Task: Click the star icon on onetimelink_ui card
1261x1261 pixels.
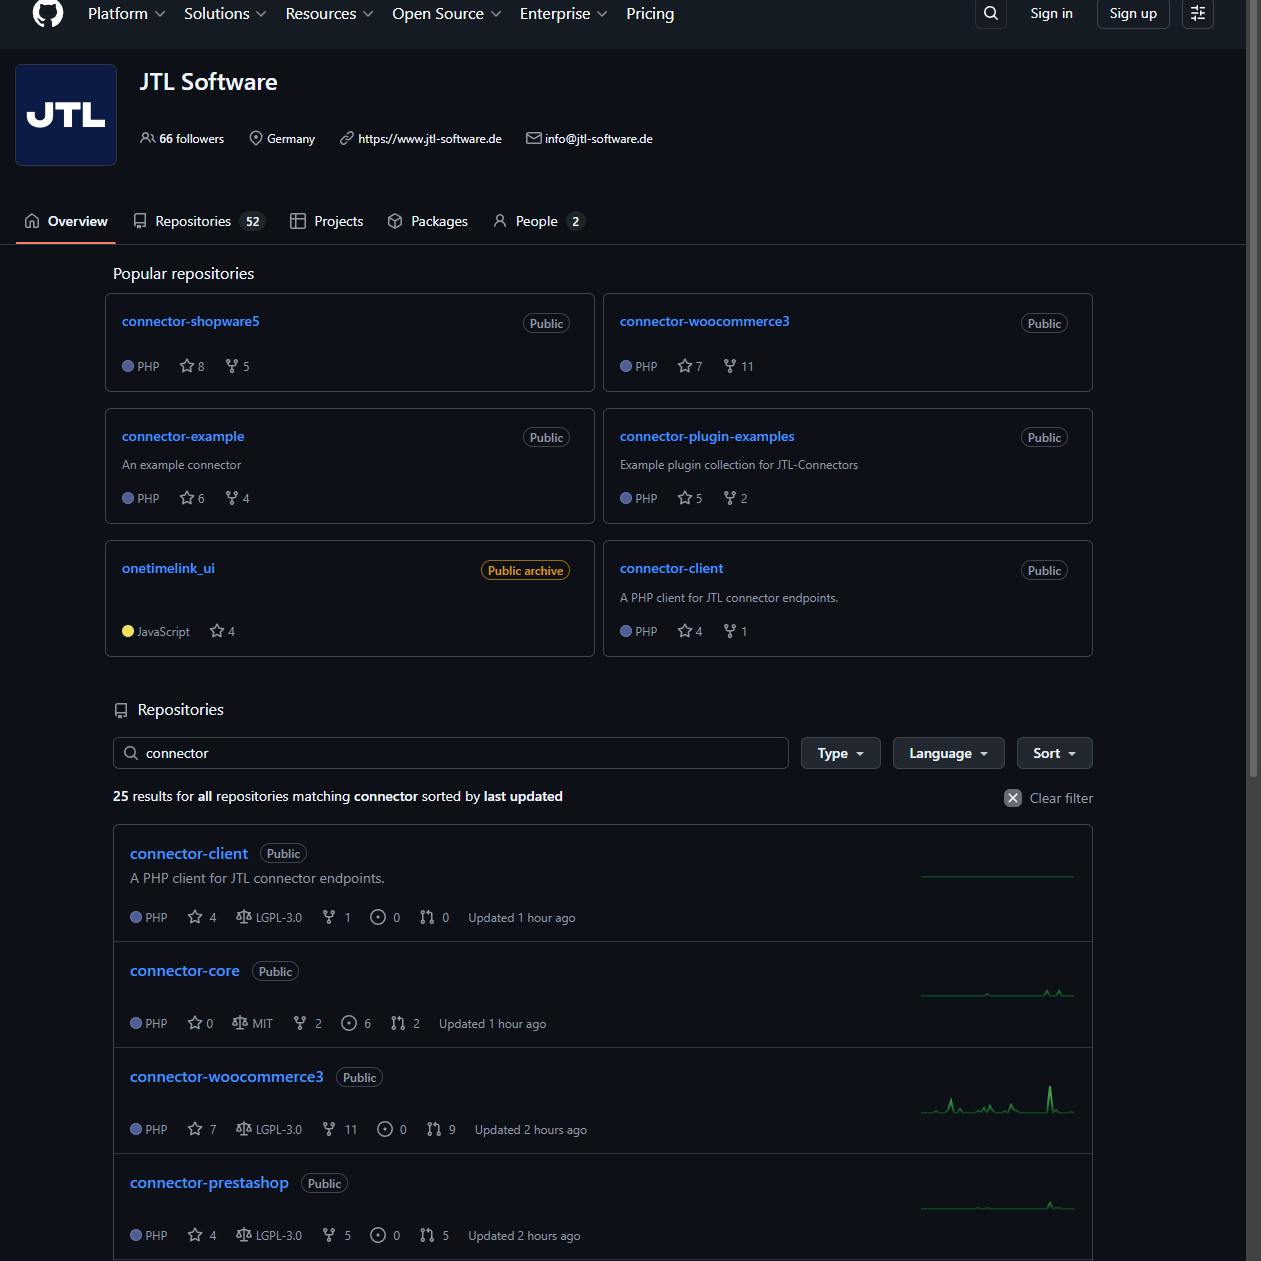Action: 217,631
